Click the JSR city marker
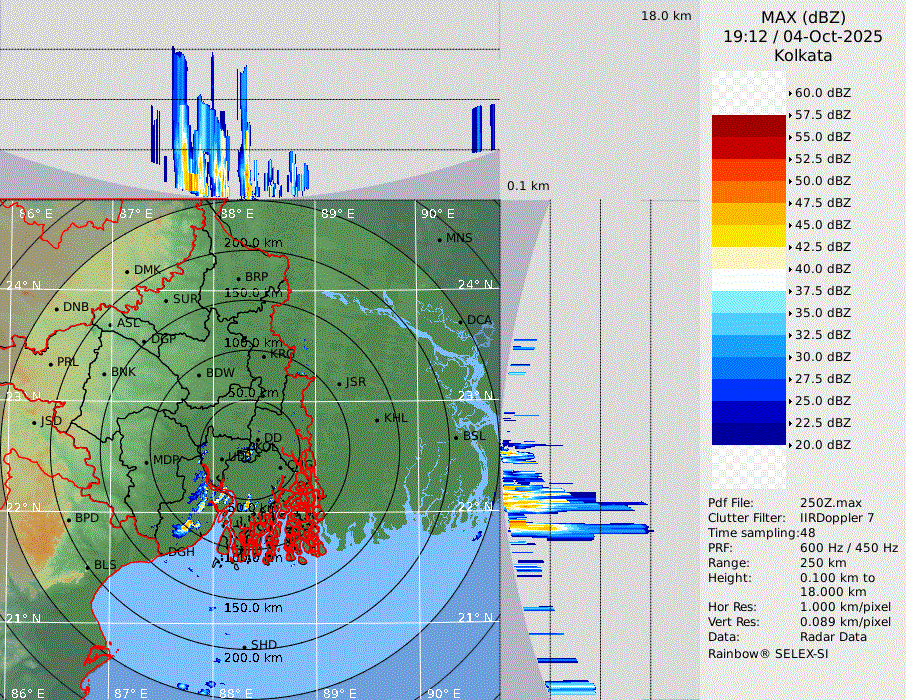 339,383
